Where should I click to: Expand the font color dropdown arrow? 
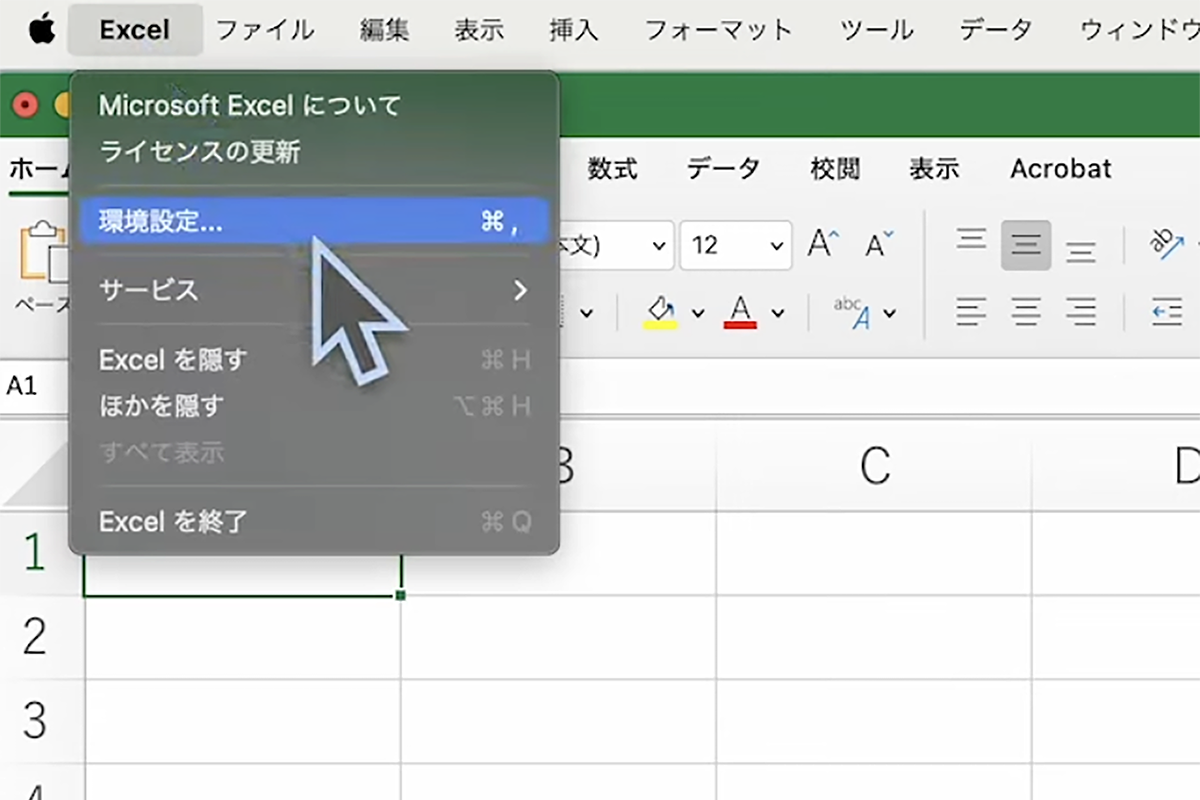tap(778, 314)
